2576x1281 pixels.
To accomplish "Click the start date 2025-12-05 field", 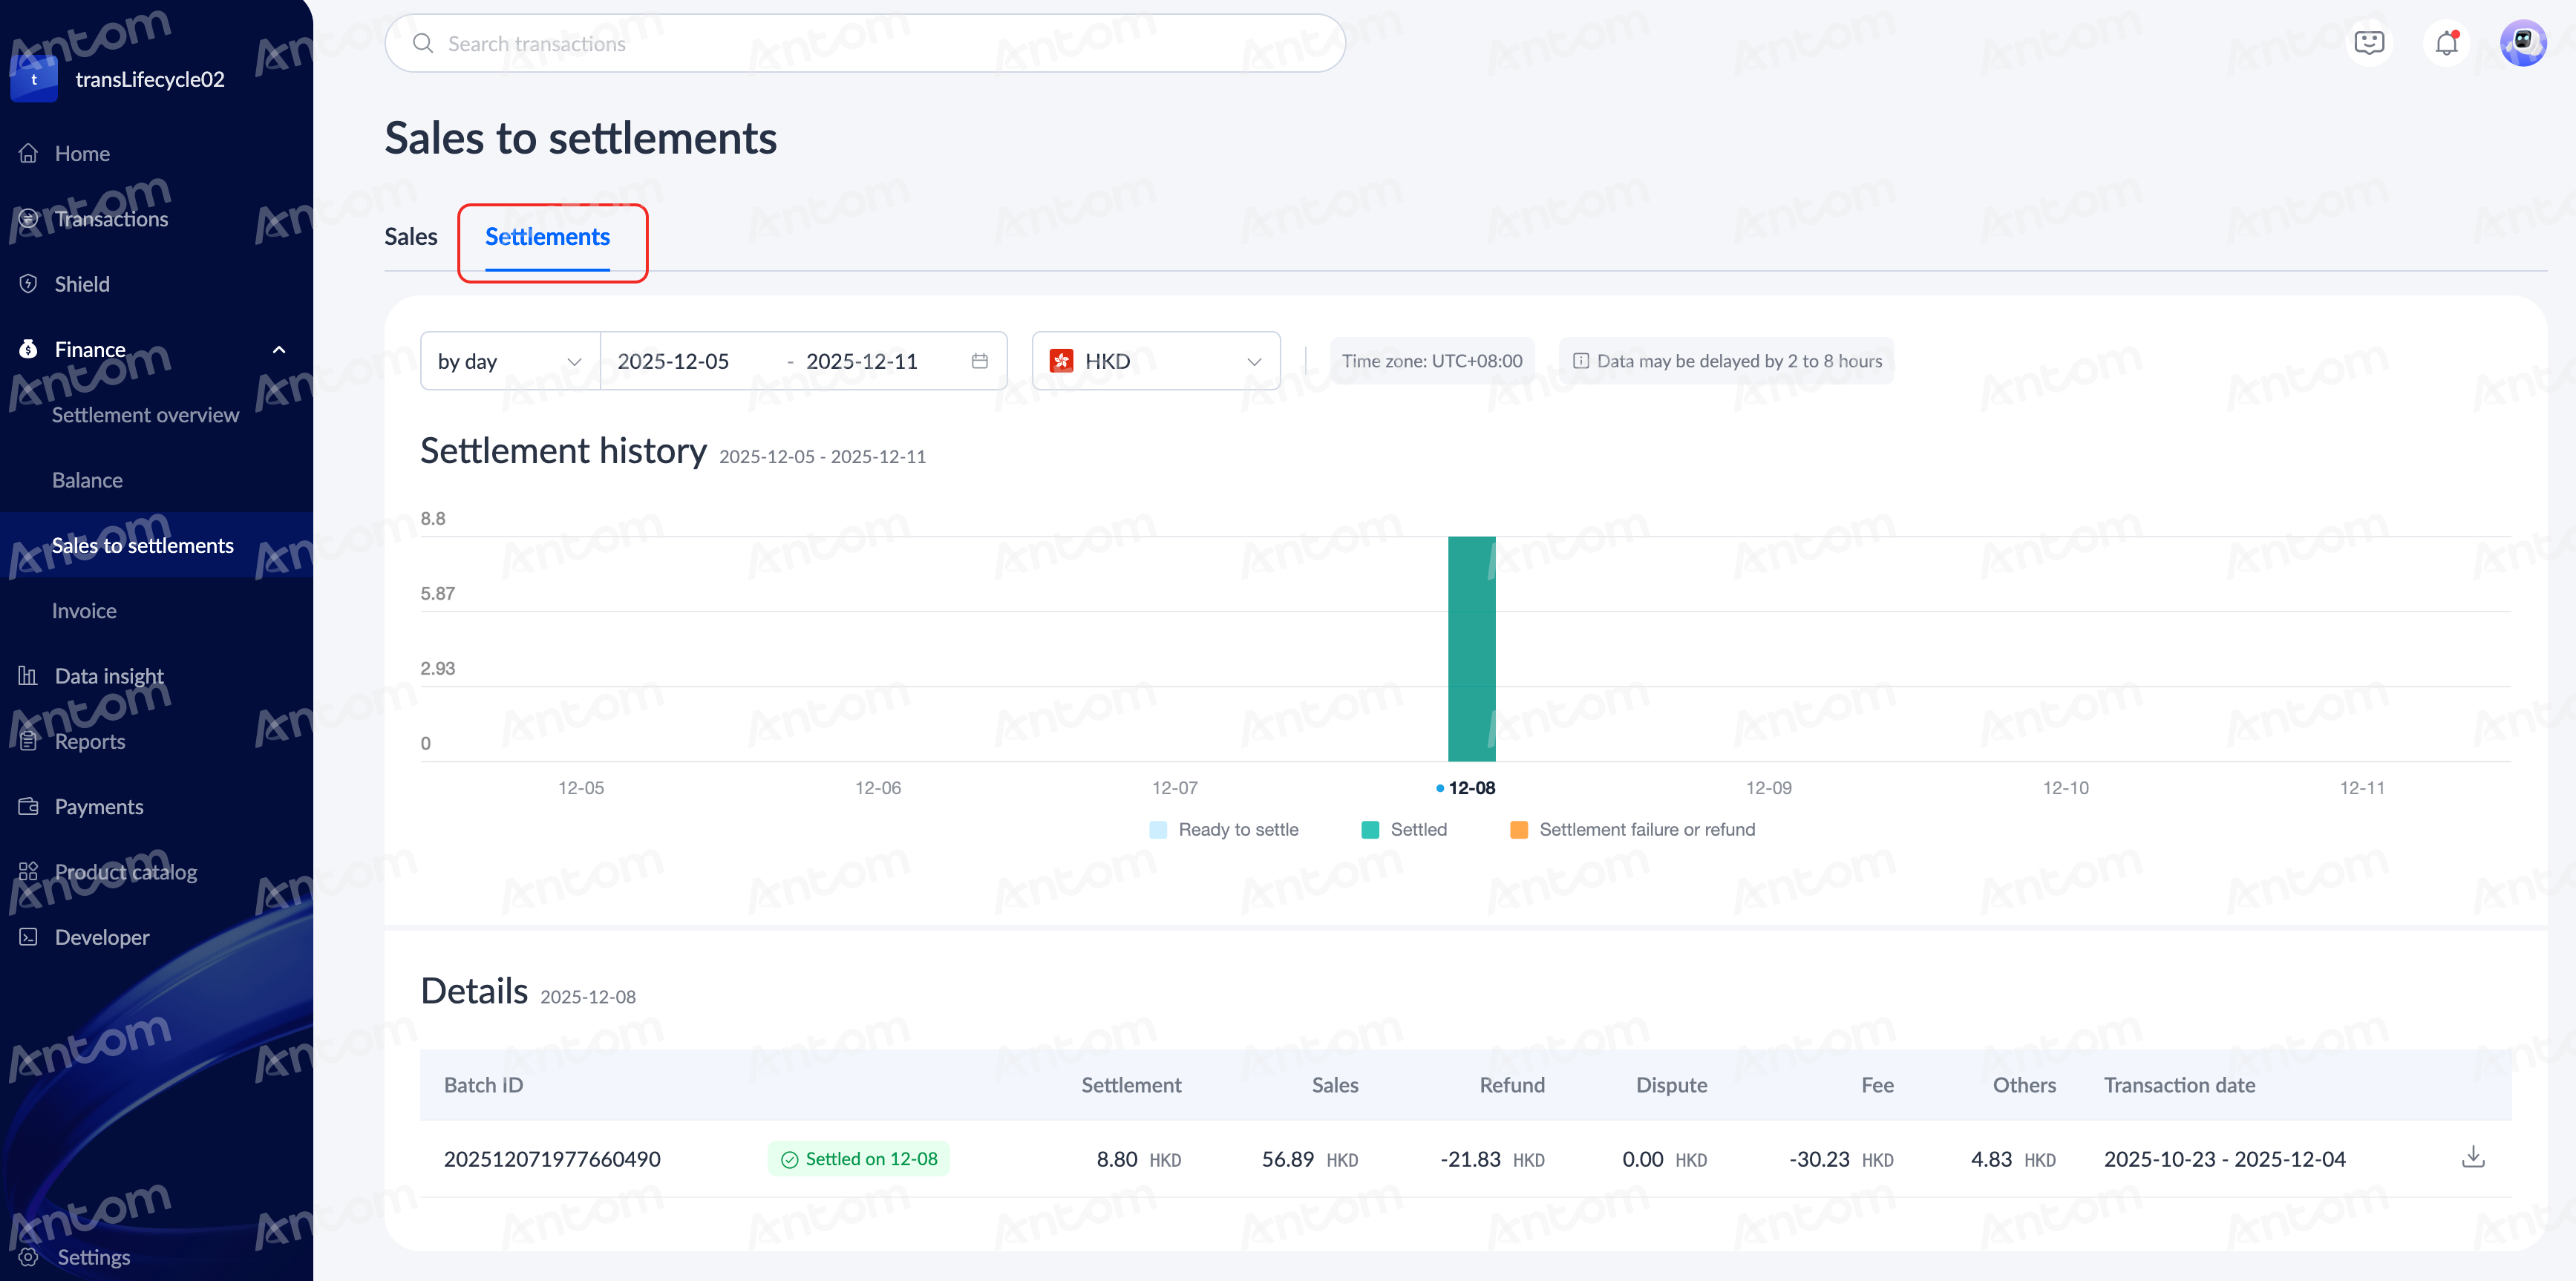I will (673, 361).
